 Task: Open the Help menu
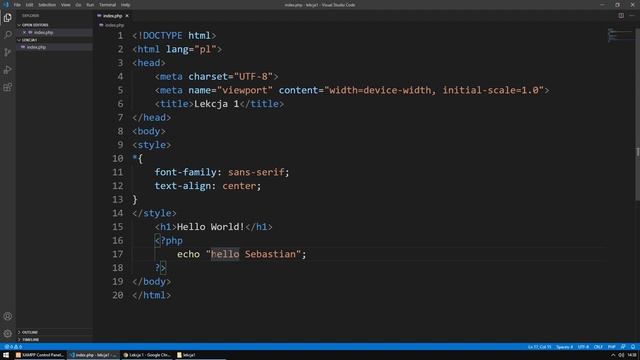[x=125, y=5]
